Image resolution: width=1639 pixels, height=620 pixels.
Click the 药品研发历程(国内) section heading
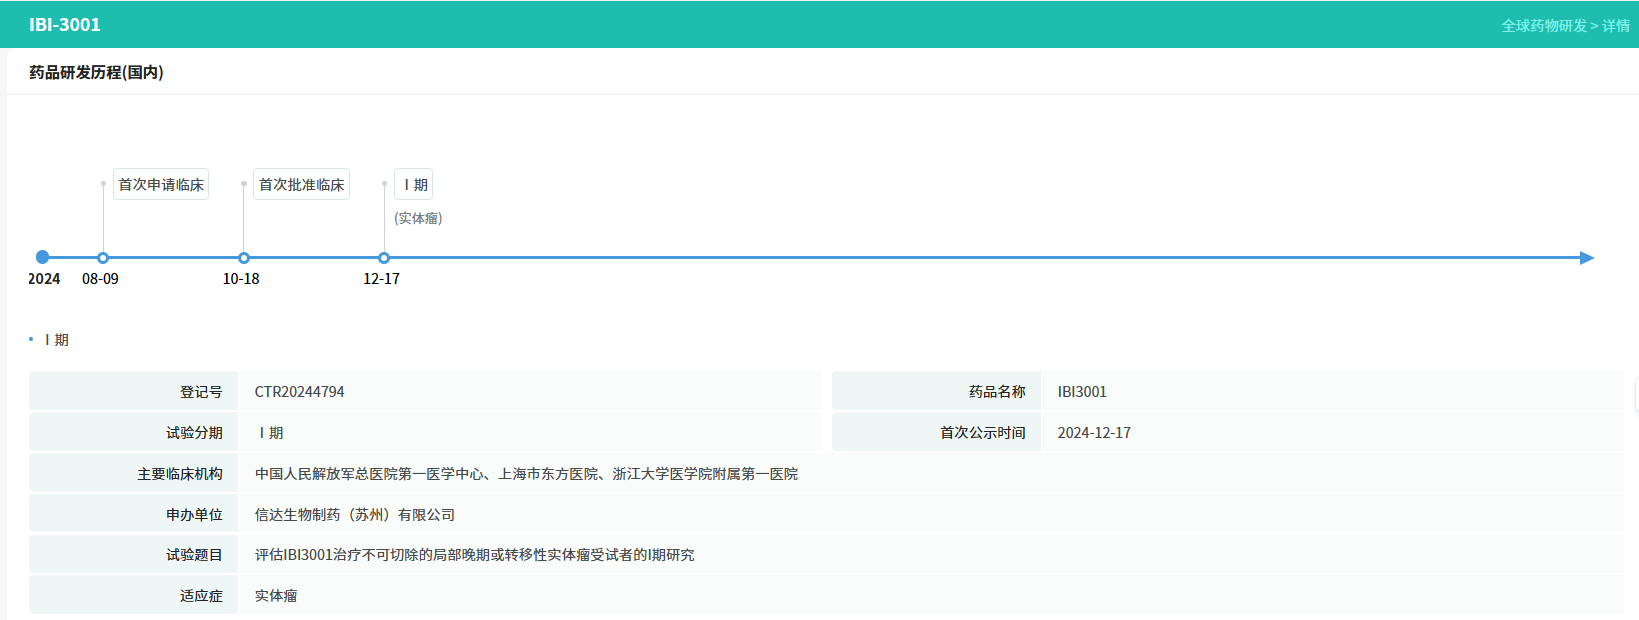pos(96,72)
